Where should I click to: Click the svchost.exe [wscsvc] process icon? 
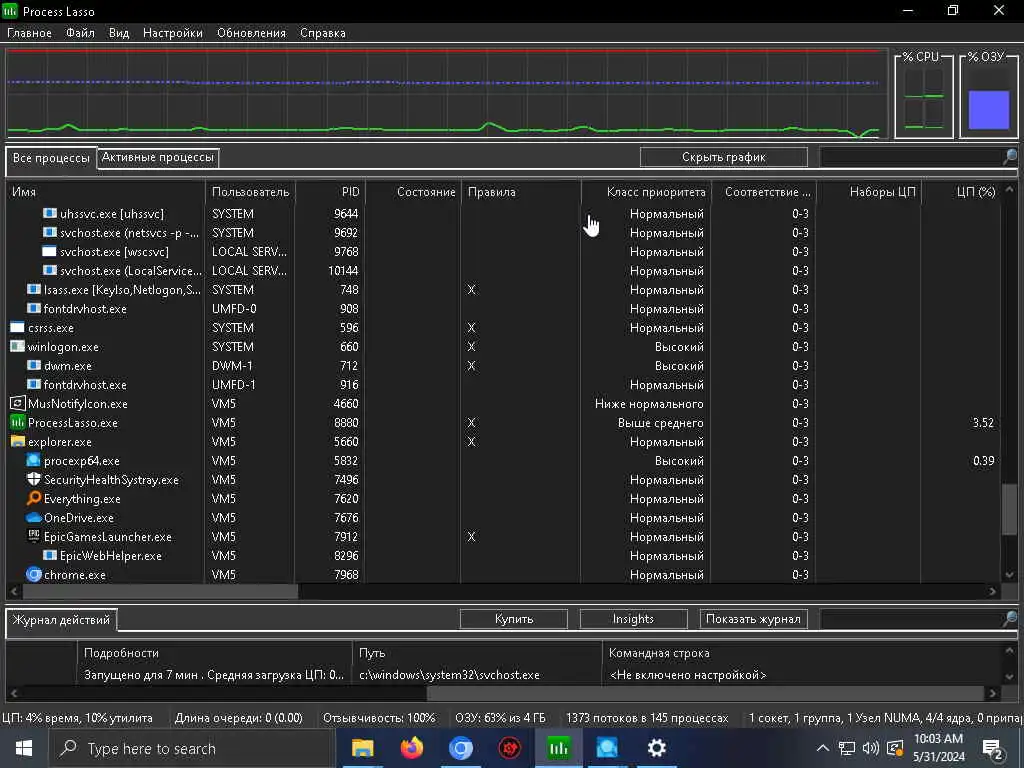(x=50, y=251)
